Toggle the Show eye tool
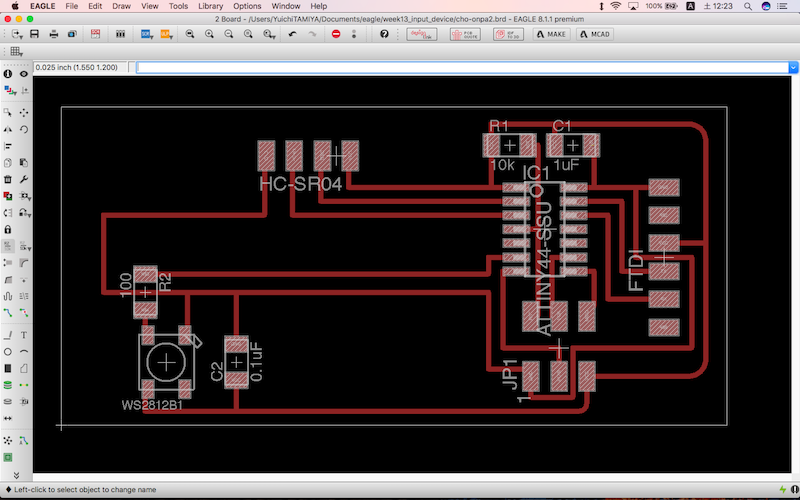The height and width of the screenshot is (500, 800). (24, 74)
